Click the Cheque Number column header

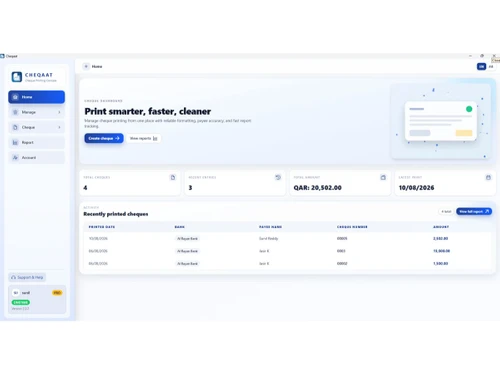coord(352,227)
